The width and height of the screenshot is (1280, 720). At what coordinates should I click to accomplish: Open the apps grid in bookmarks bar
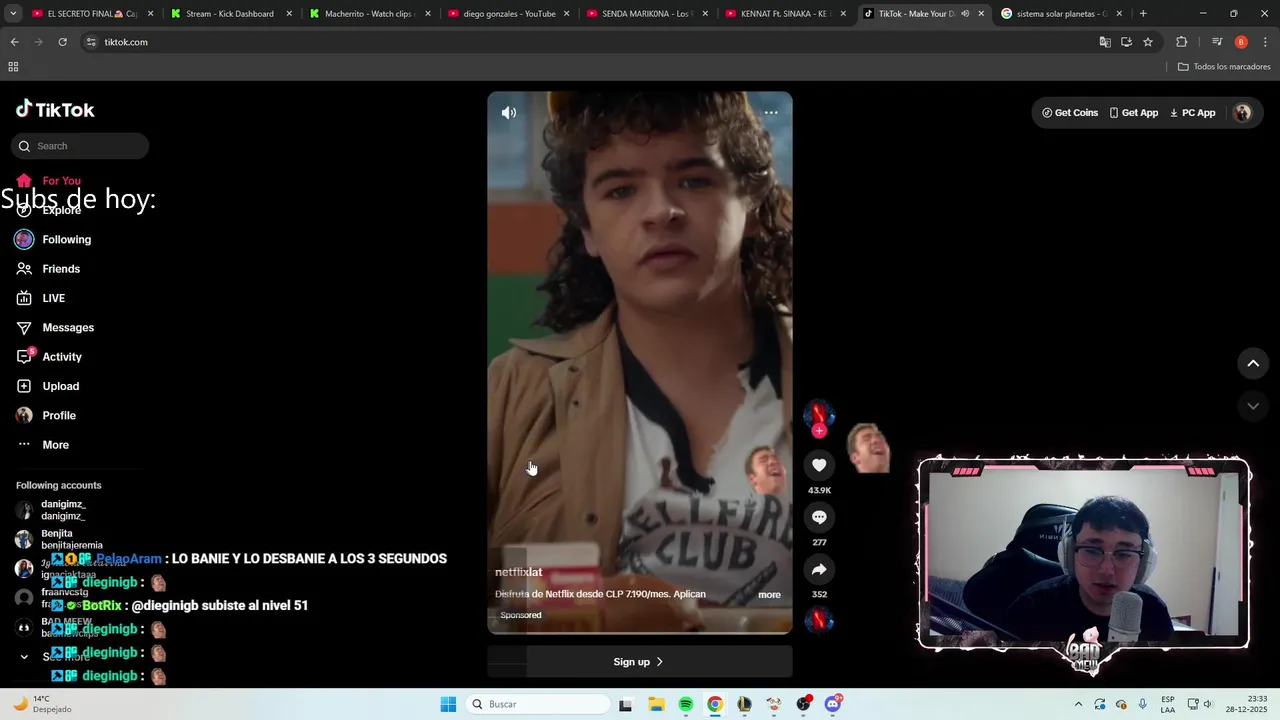tap(13, 67)
